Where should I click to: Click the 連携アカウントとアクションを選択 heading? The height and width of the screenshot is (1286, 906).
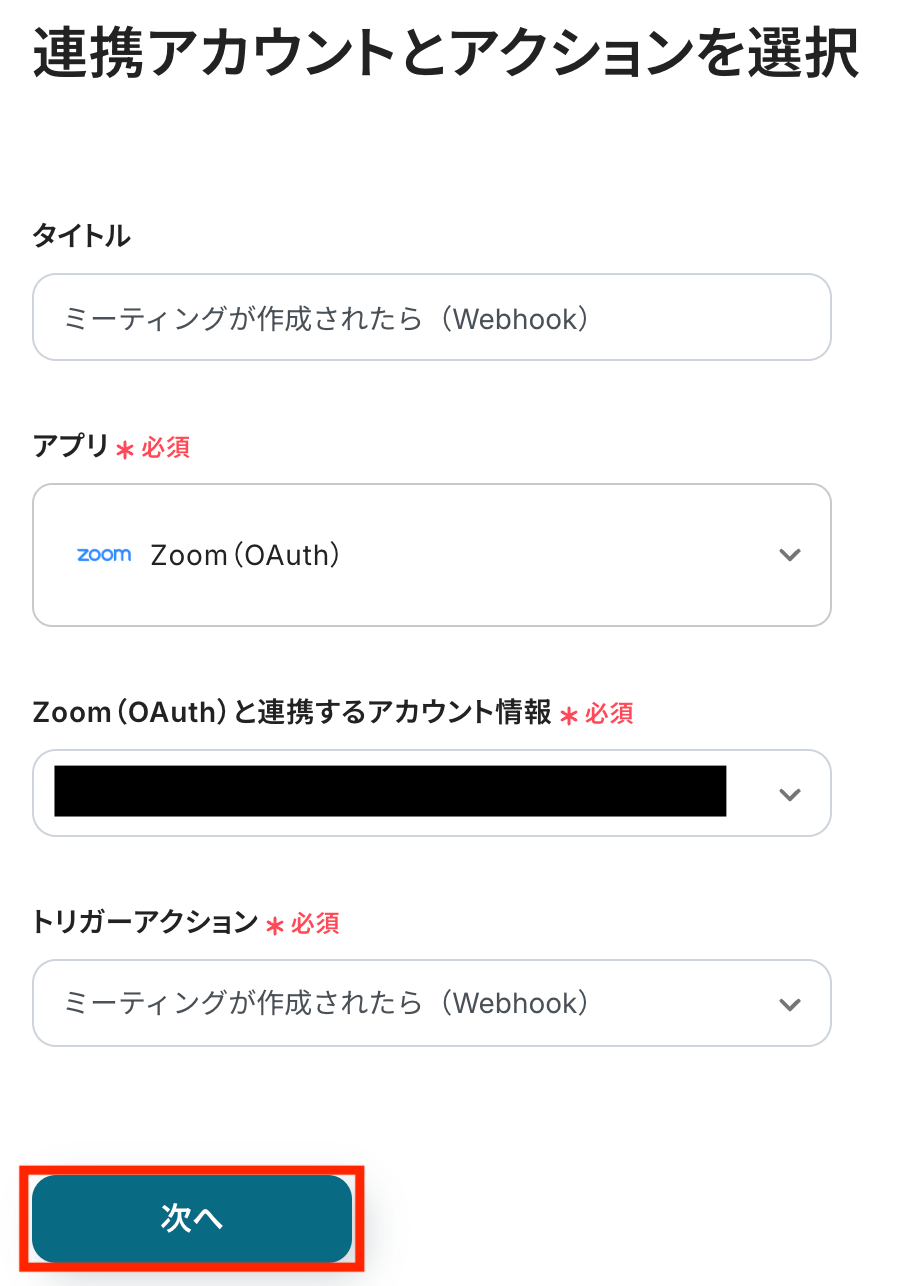point(446,54)
